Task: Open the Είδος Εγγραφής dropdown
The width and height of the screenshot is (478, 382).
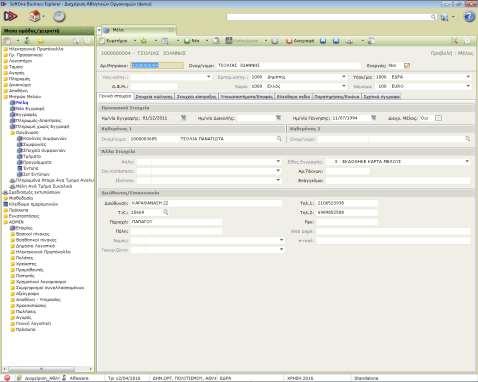Action: (x=467, y=161)
